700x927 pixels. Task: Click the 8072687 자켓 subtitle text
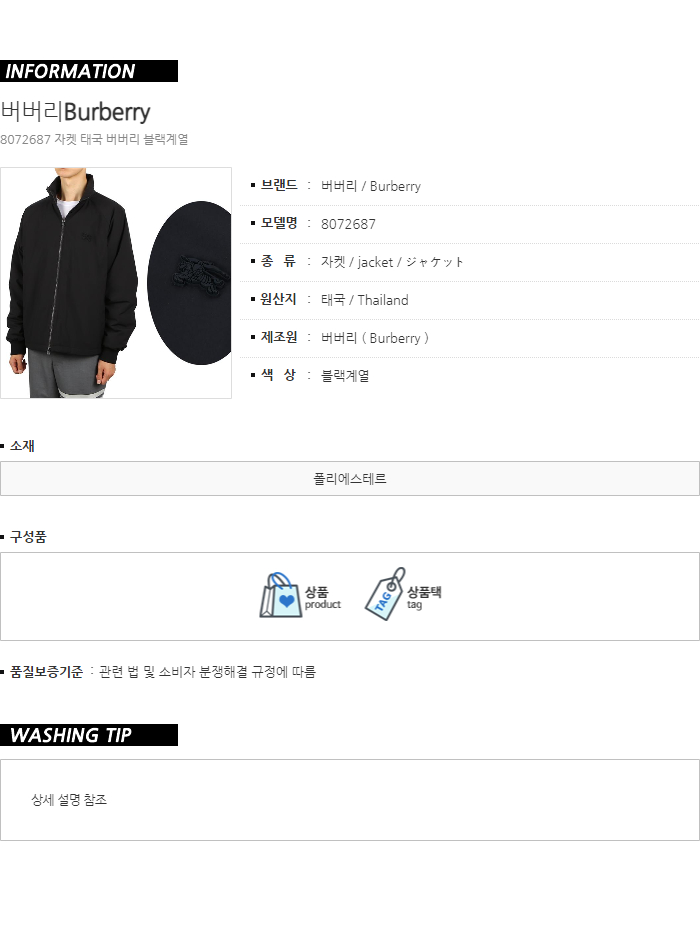click(94, 140)
